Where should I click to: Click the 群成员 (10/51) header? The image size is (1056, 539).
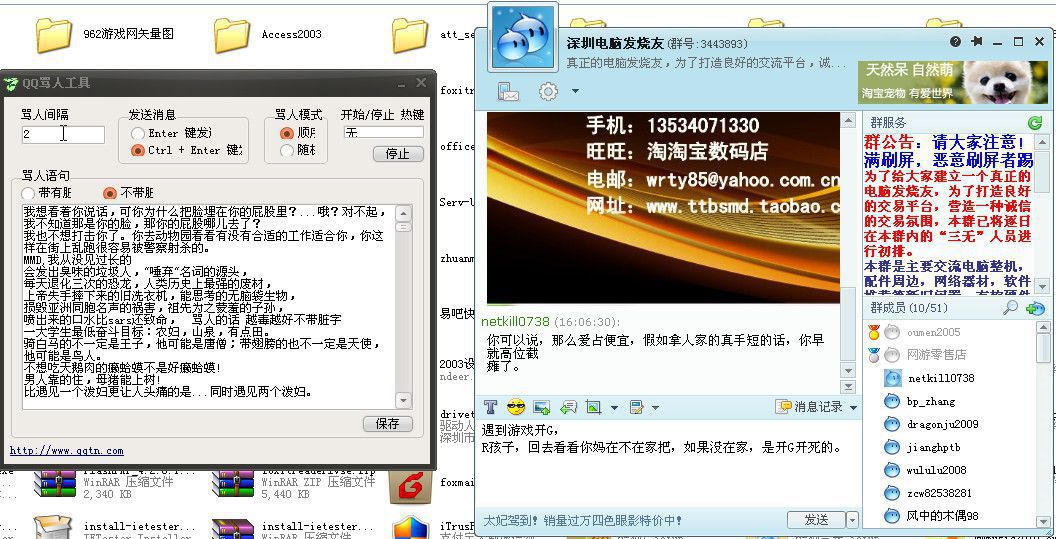tap(909, 308)
